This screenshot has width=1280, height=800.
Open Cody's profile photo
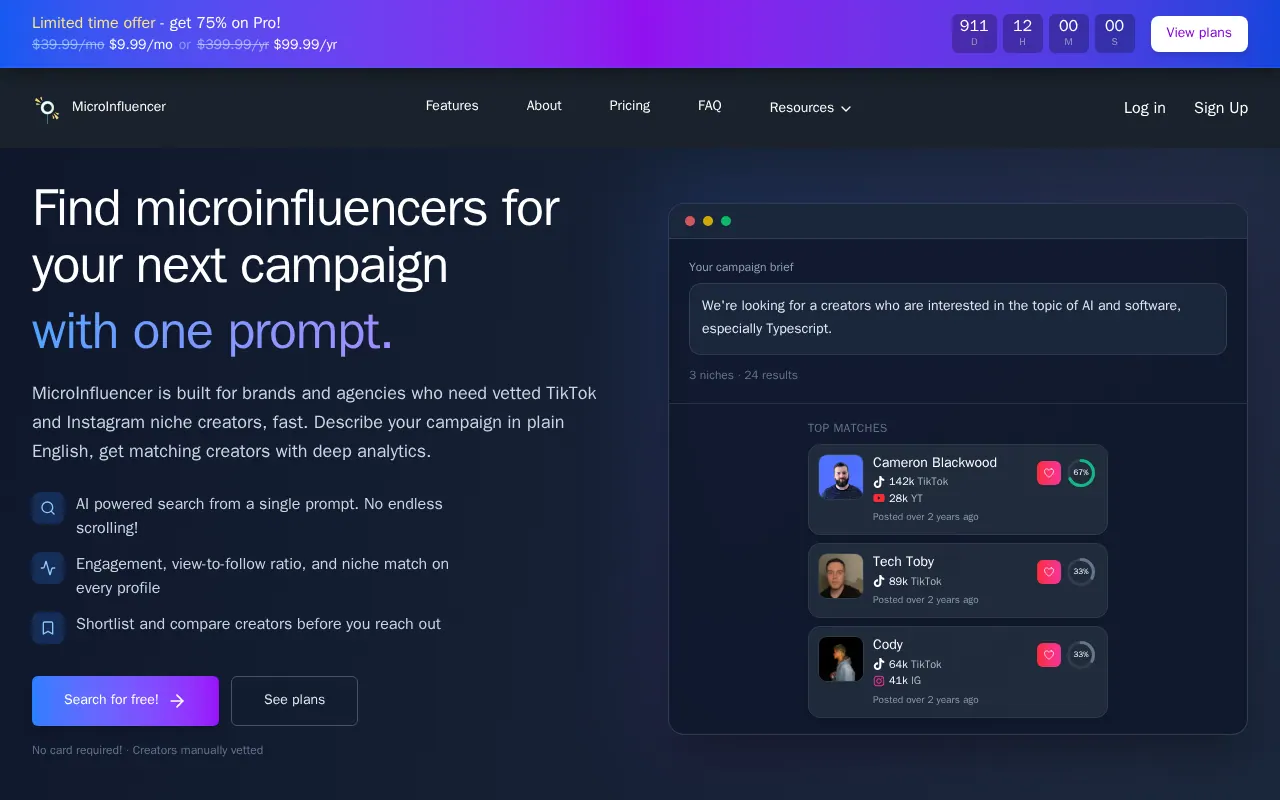click(841, 659)
